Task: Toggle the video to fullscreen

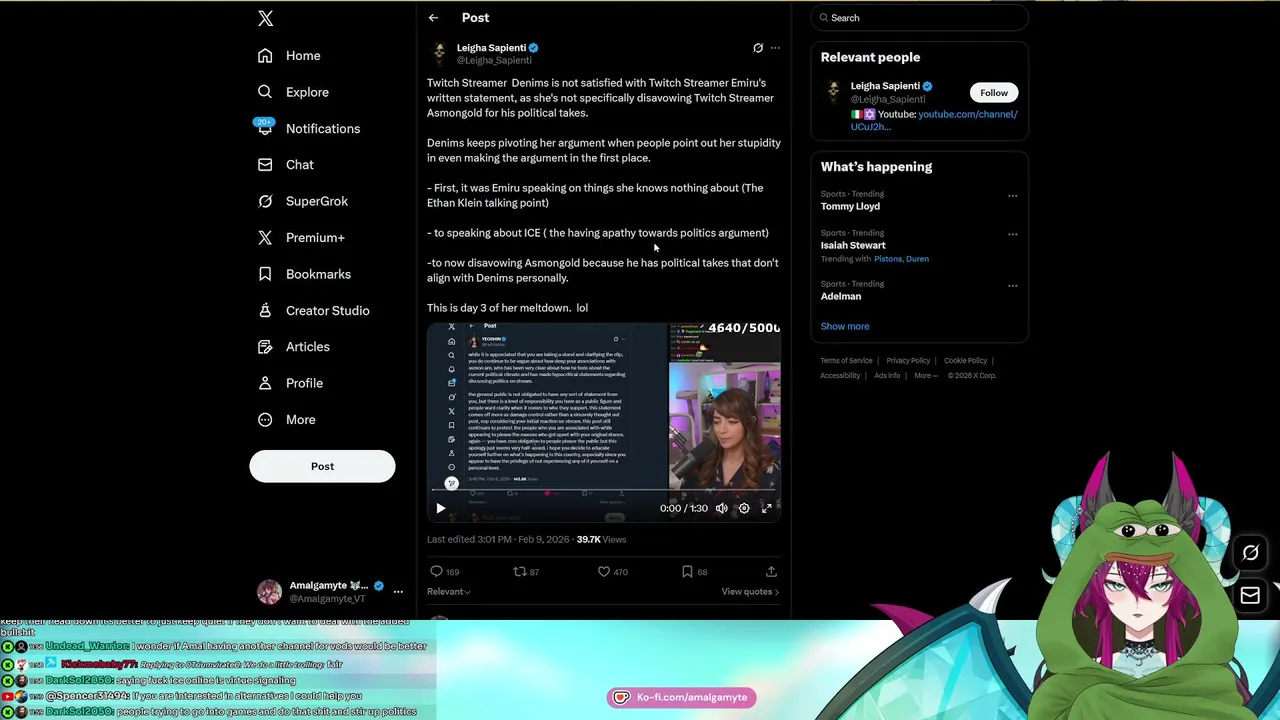Action: pyautogui.click(x=767, y=508)
